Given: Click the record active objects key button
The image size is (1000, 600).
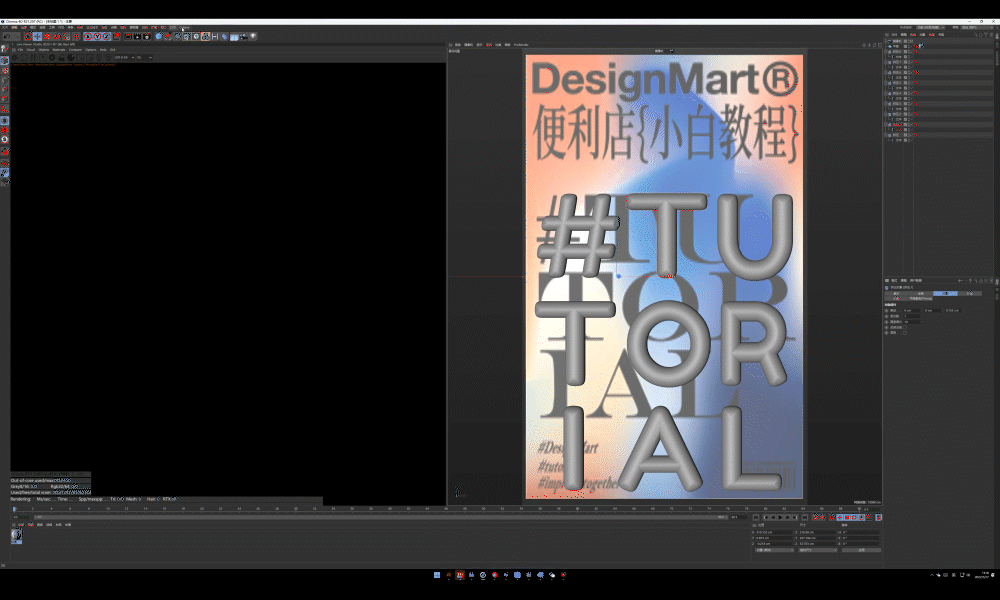Looking at the screenshot, I should click(x=815, y=518).
